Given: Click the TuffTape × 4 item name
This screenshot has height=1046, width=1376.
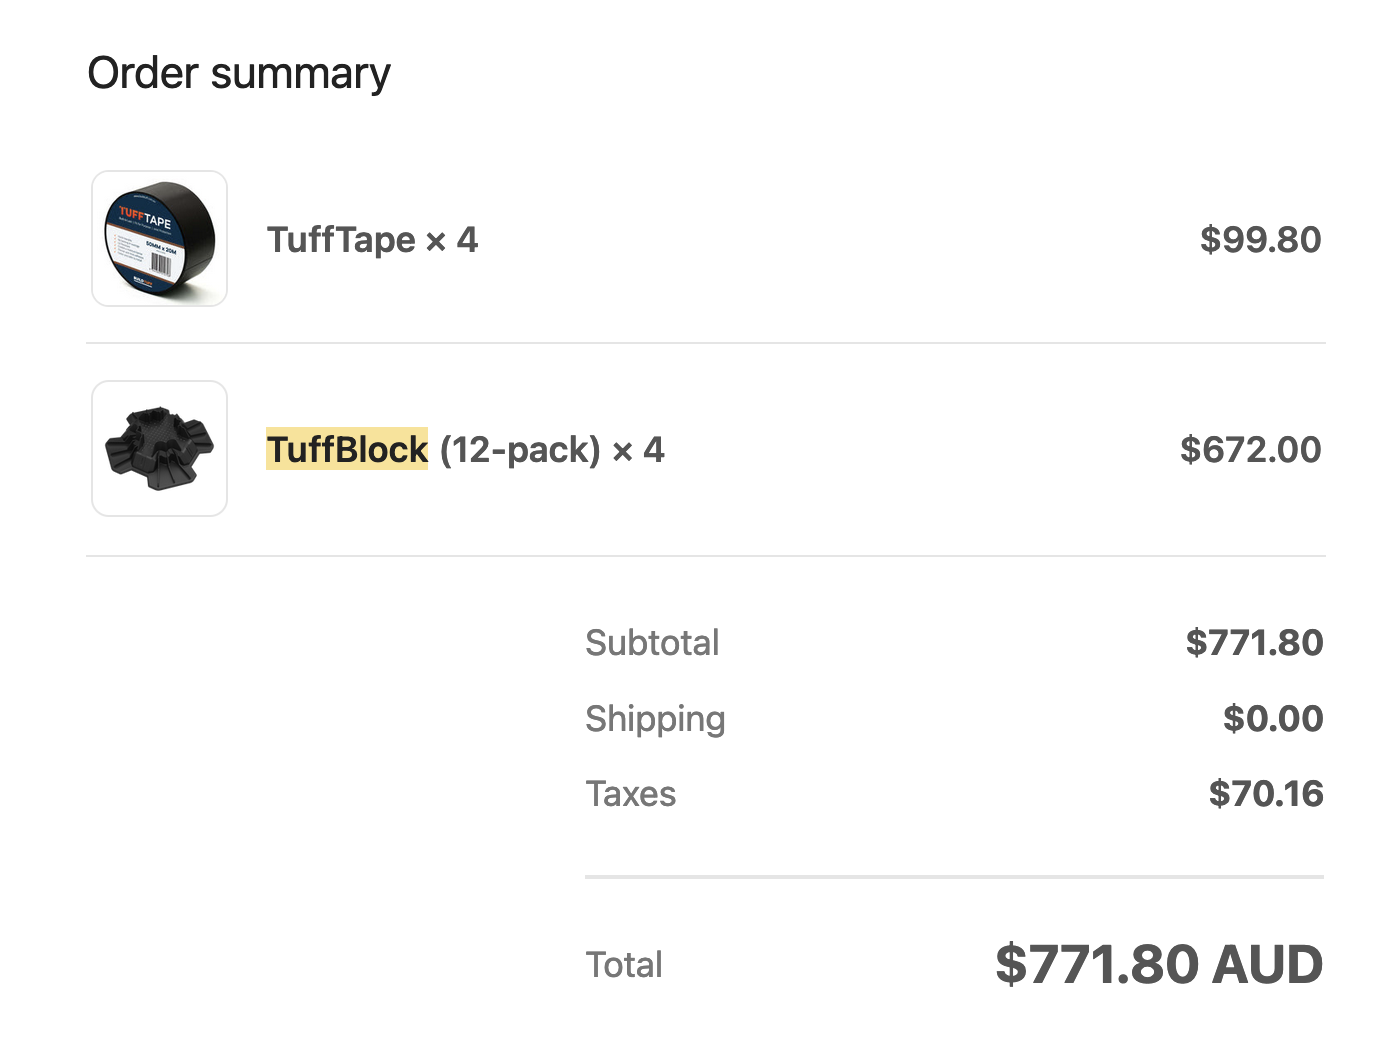Looking at the screenshot, I should (x=372, y=240).
